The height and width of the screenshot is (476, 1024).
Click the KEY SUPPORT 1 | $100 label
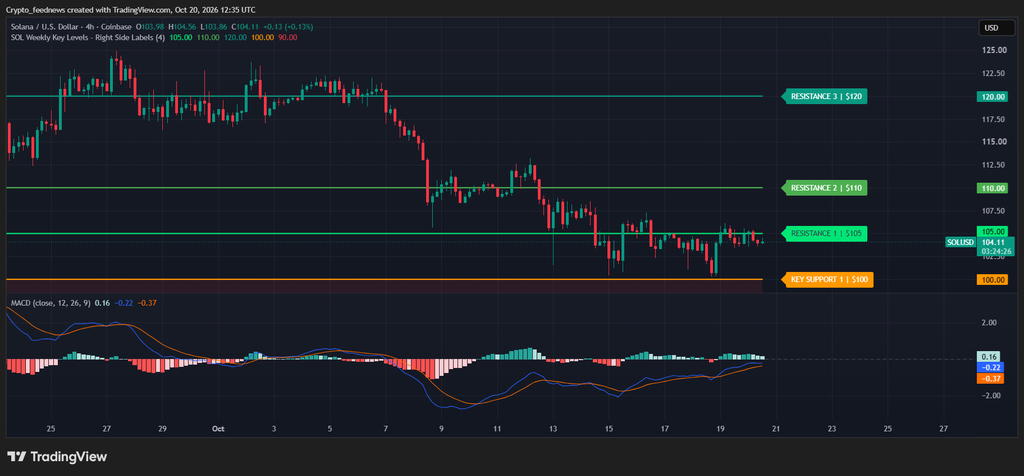tap(827, 279)
